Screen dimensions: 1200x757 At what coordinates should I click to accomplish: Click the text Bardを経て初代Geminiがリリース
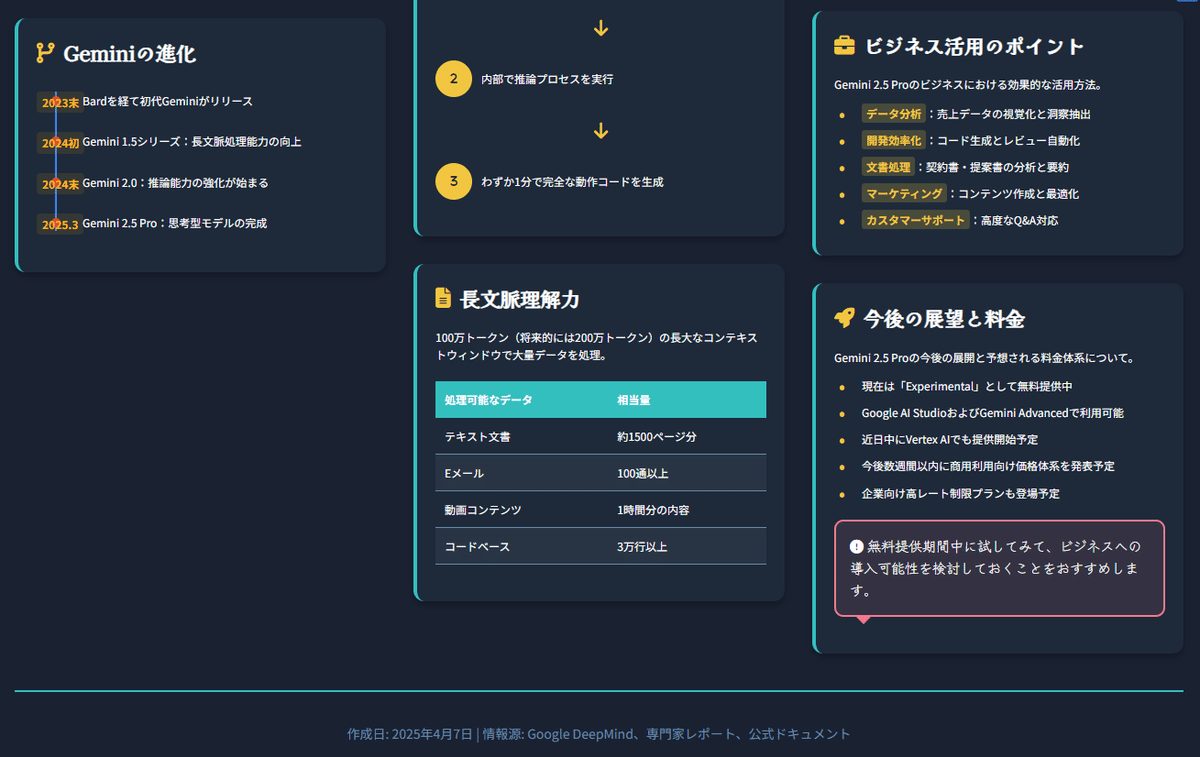point(168,102)
